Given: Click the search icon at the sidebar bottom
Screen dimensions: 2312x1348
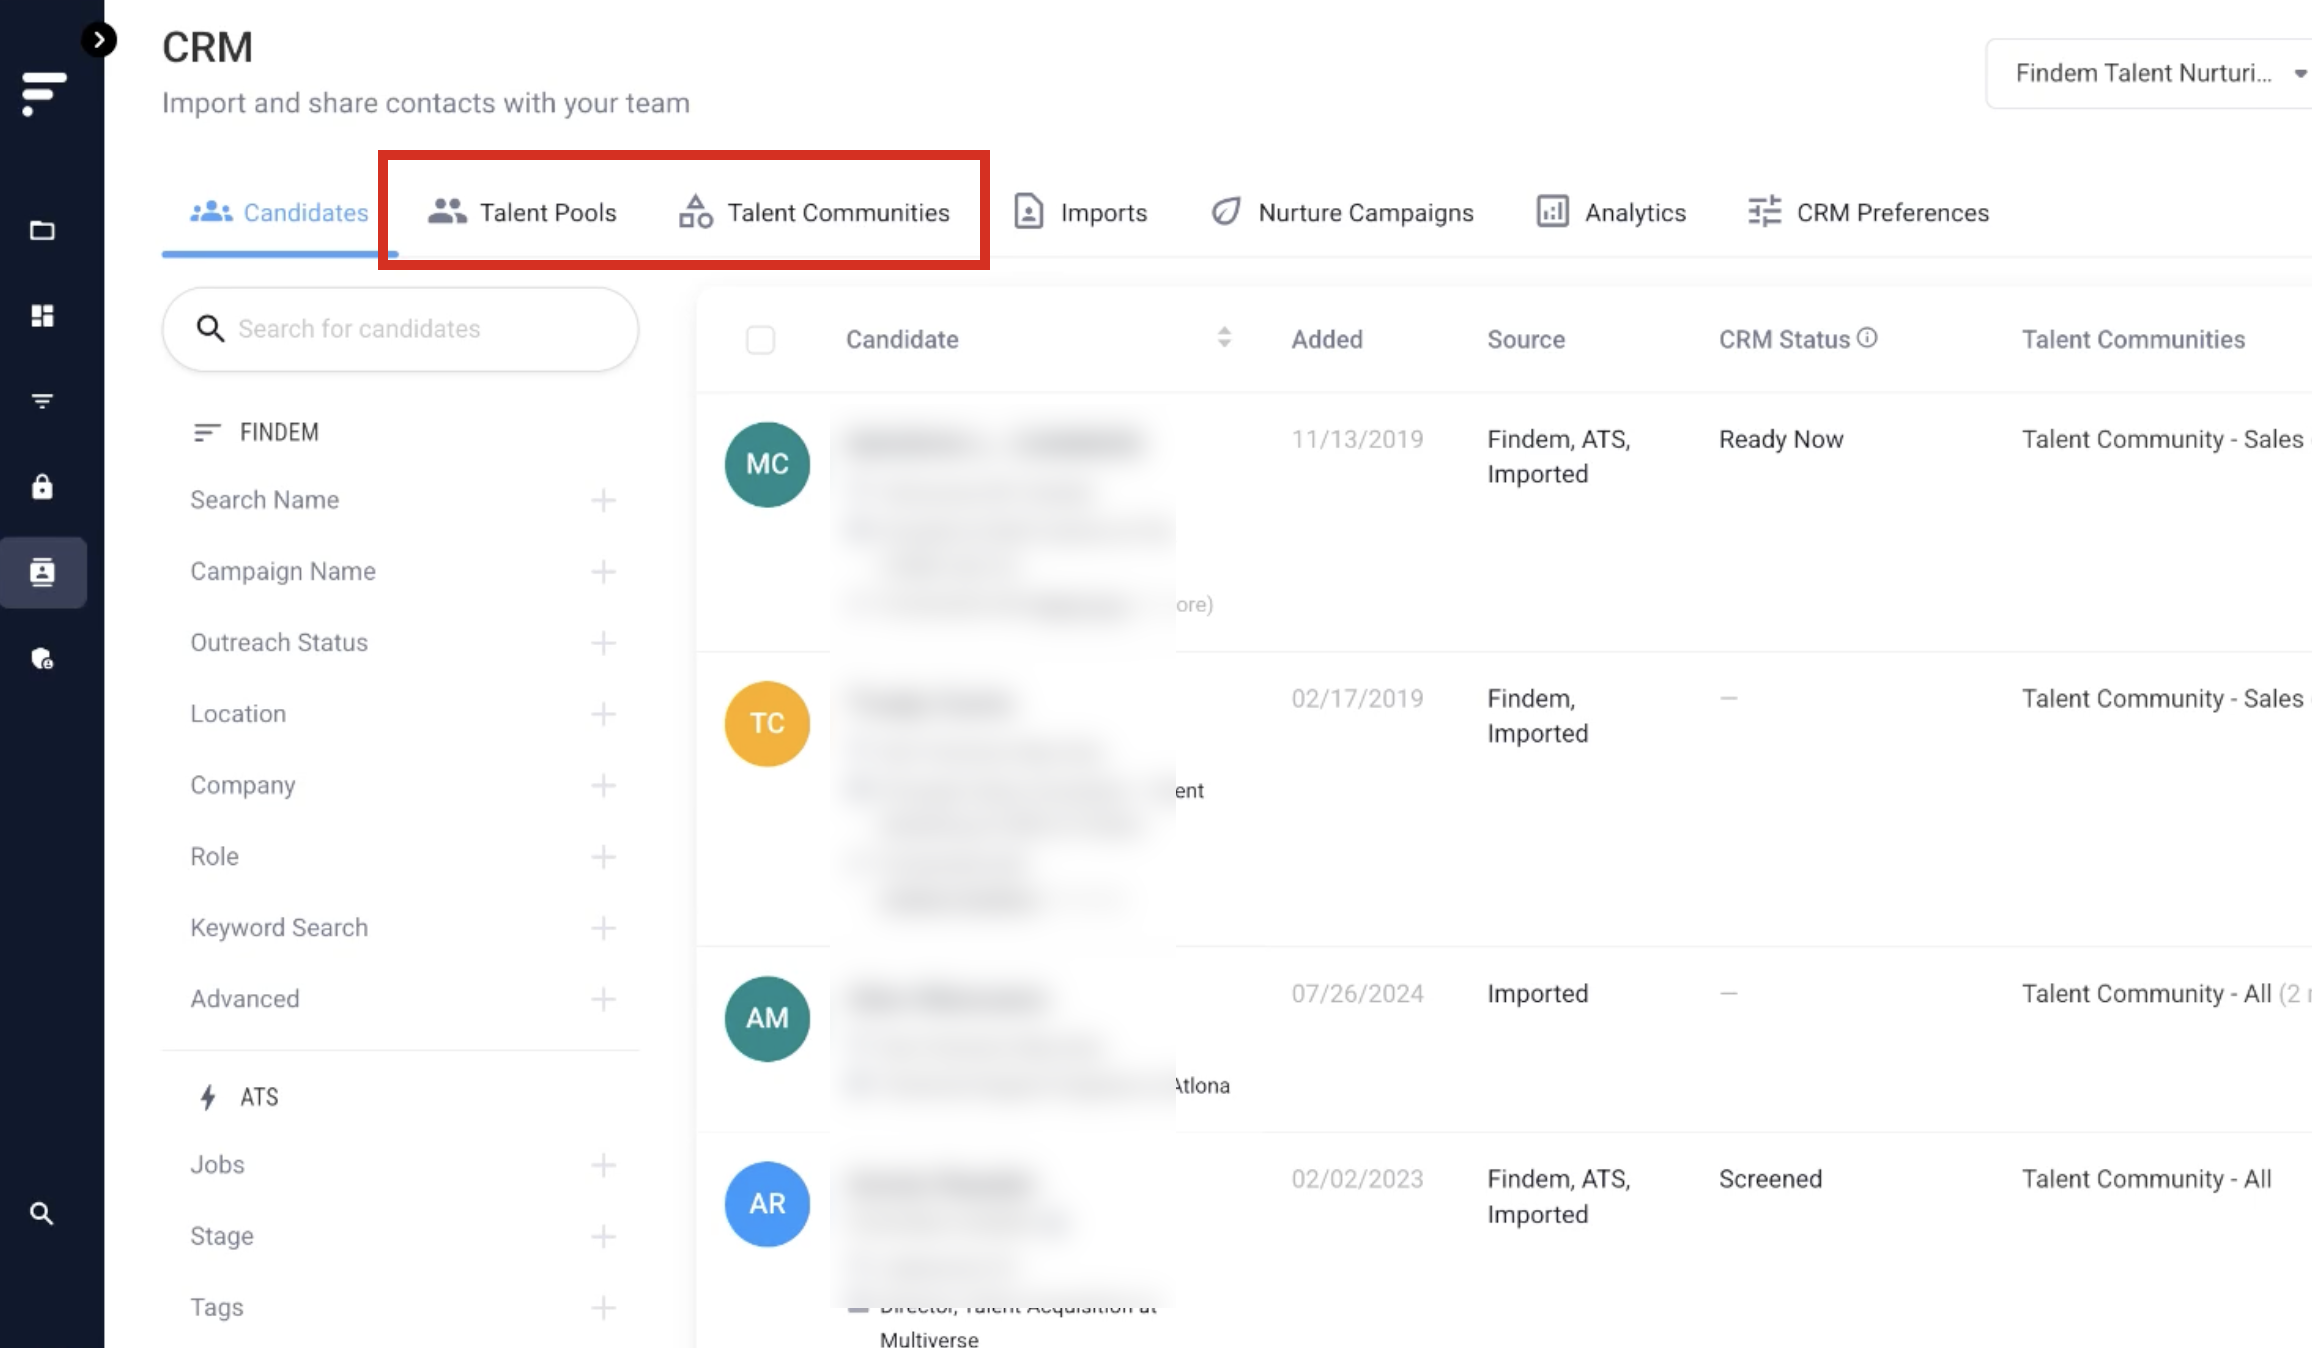Looking at the screenshot, I should 41,1213.
